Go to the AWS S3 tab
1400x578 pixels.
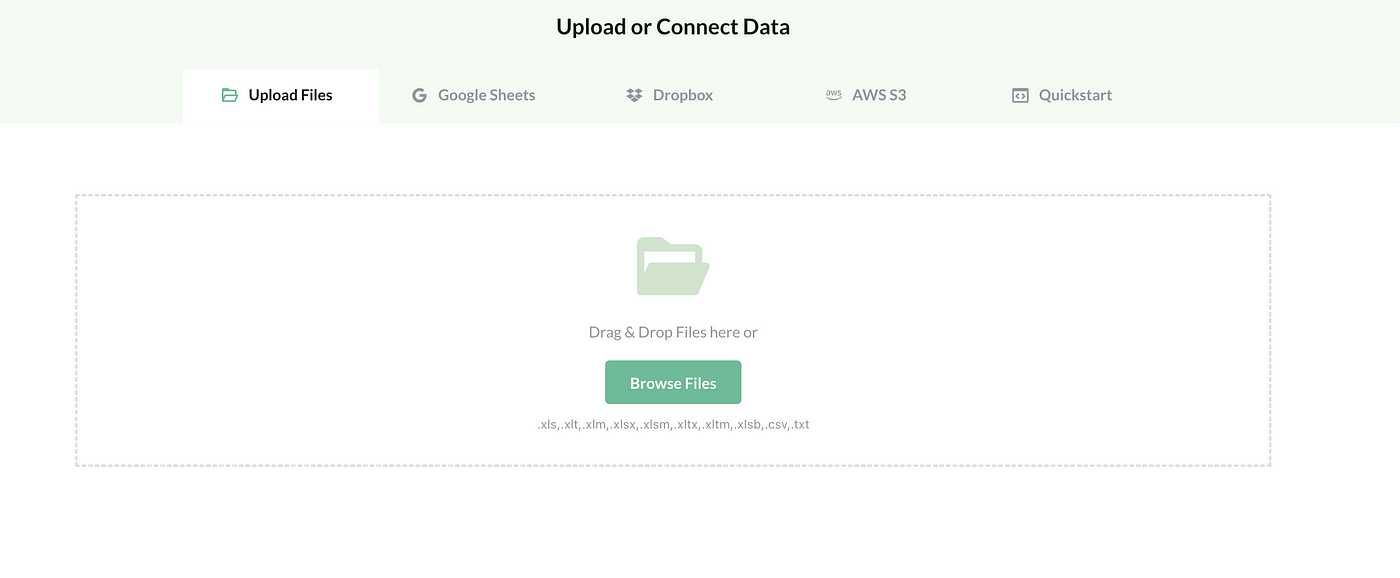866,96
